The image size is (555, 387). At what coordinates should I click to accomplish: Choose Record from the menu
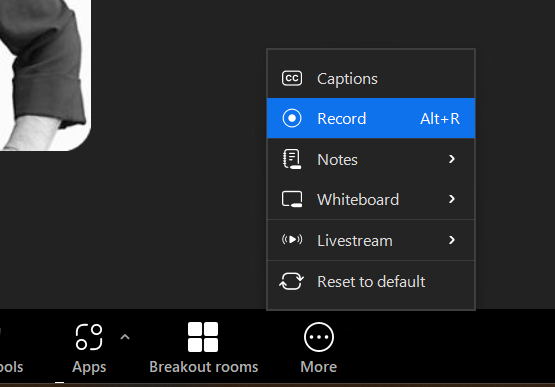tap(371, 118)
